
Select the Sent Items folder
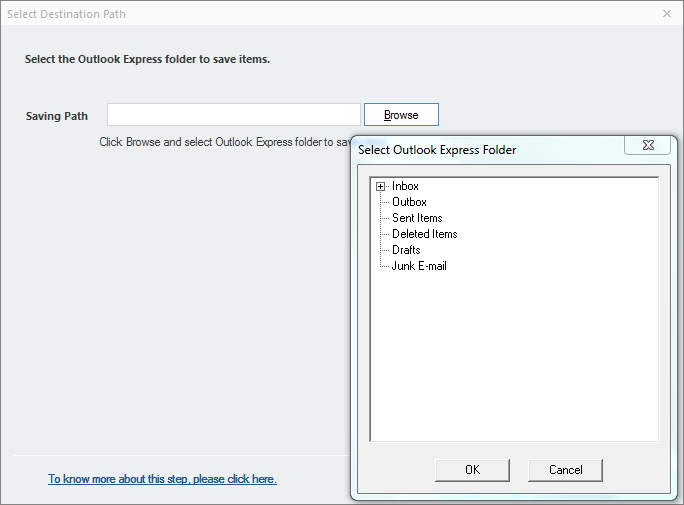point(417,218)
